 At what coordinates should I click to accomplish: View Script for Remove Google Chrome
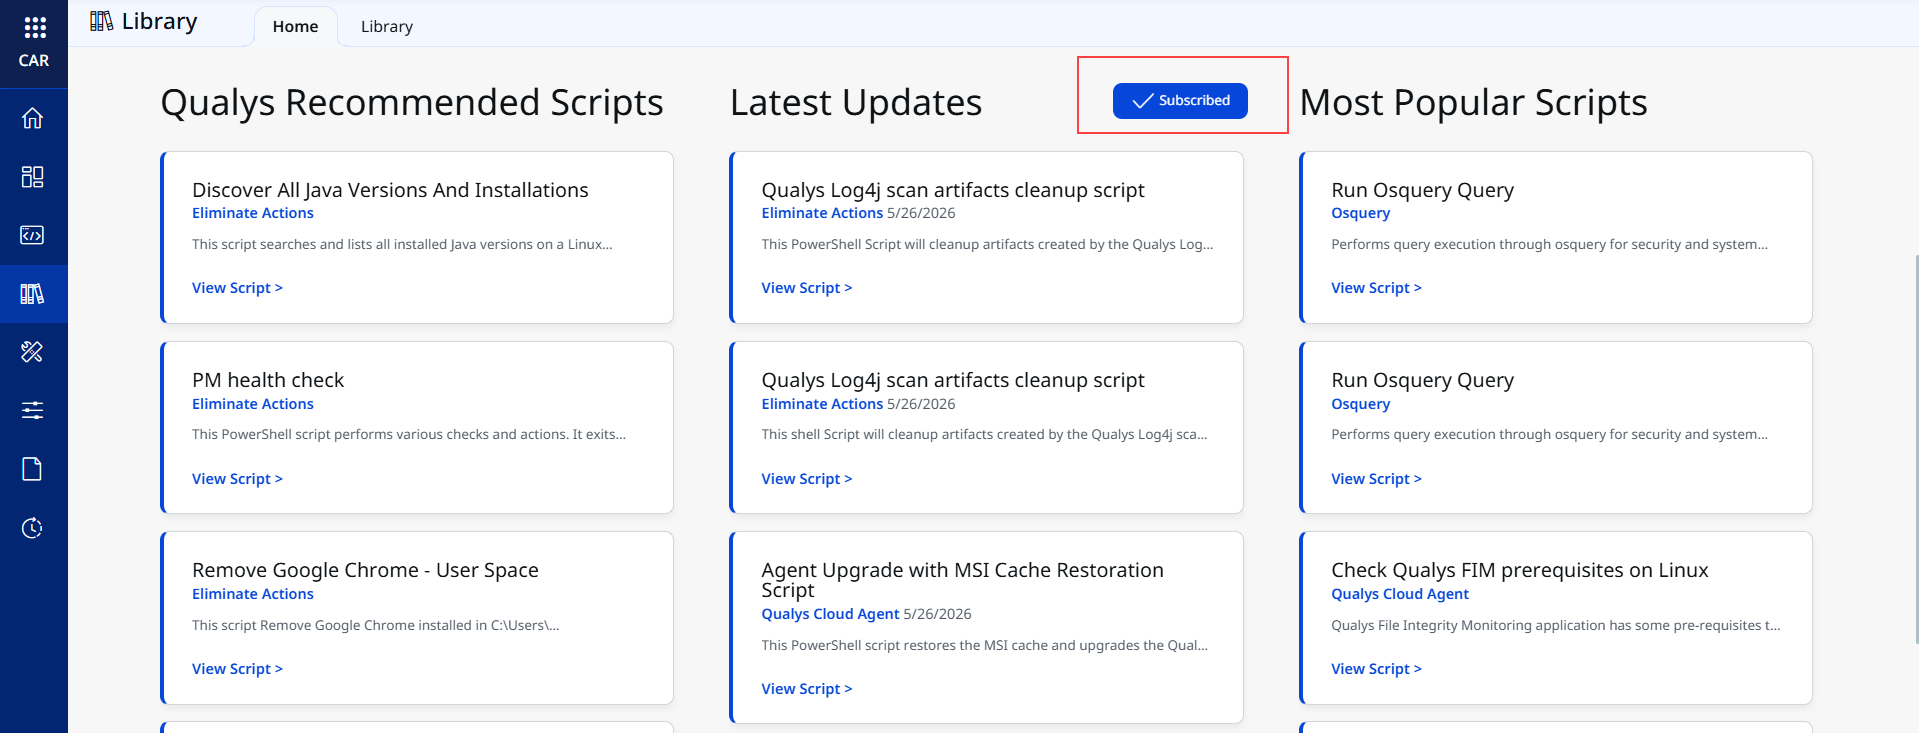(x=237, y=669)
